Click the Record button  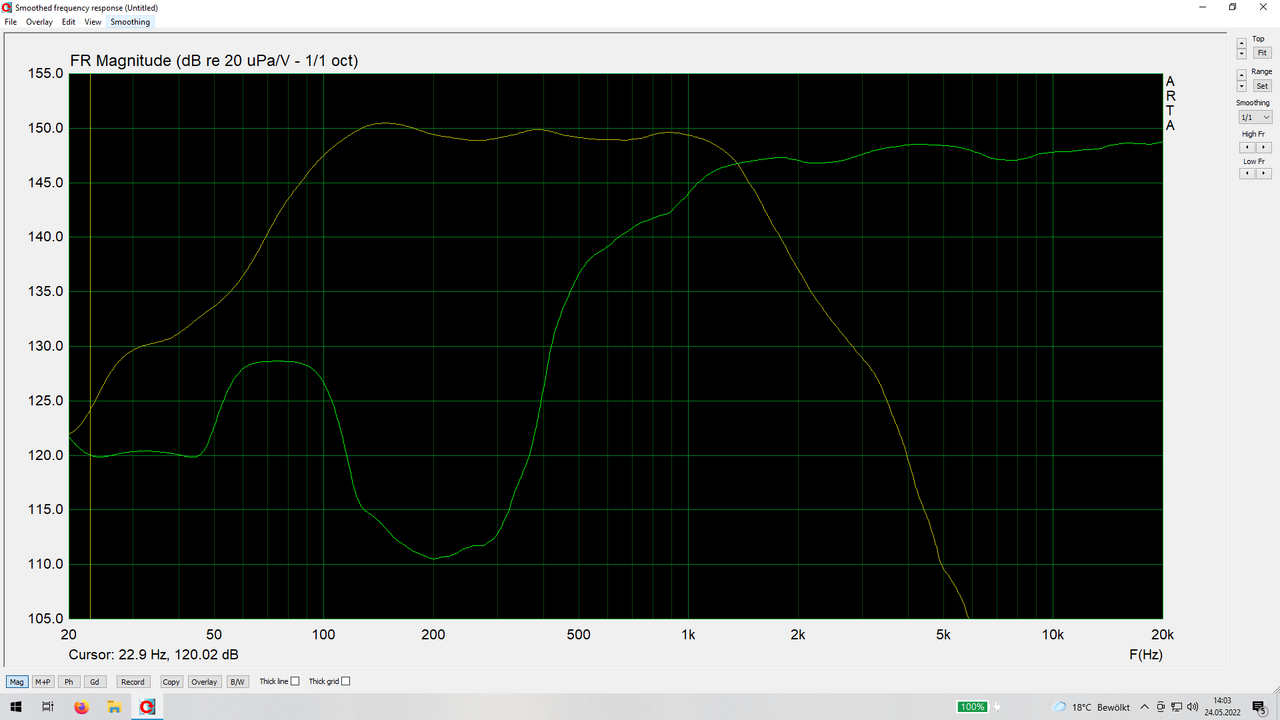point(133,682)
